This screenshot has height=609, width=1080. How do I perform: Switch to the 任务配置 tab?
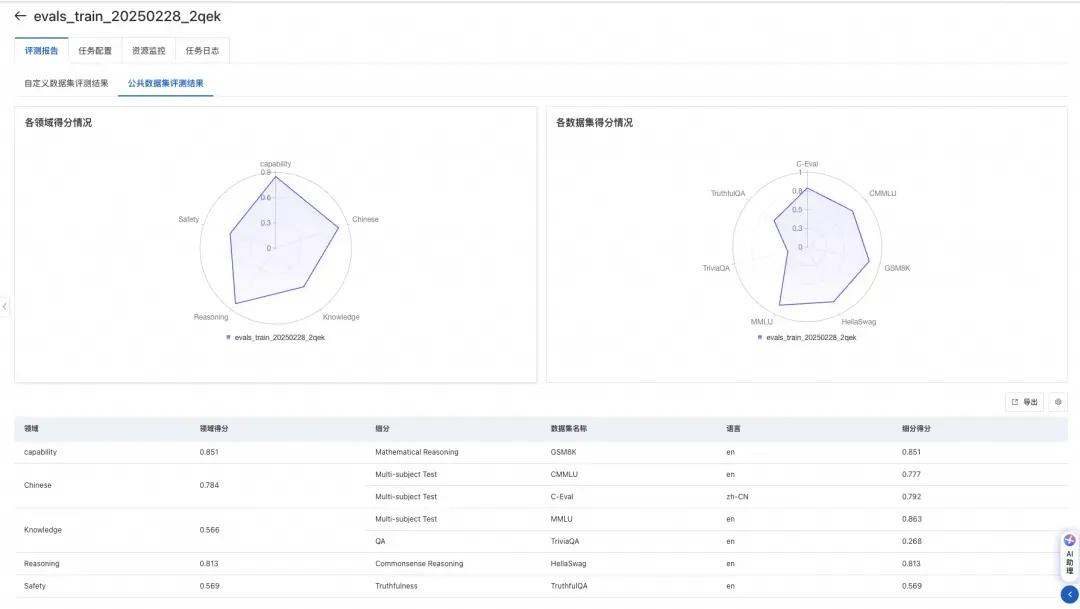point(95,50)
